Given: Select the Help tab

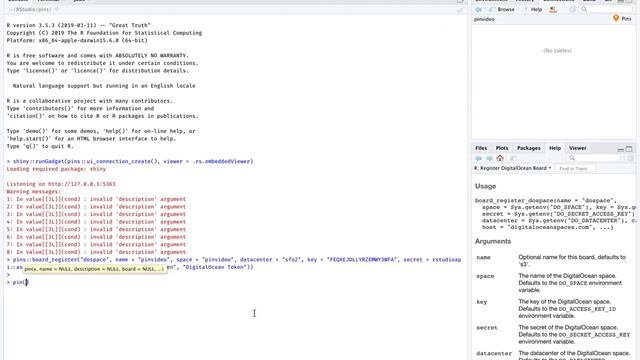Looking at the screenshot, I should coord(555,148).
